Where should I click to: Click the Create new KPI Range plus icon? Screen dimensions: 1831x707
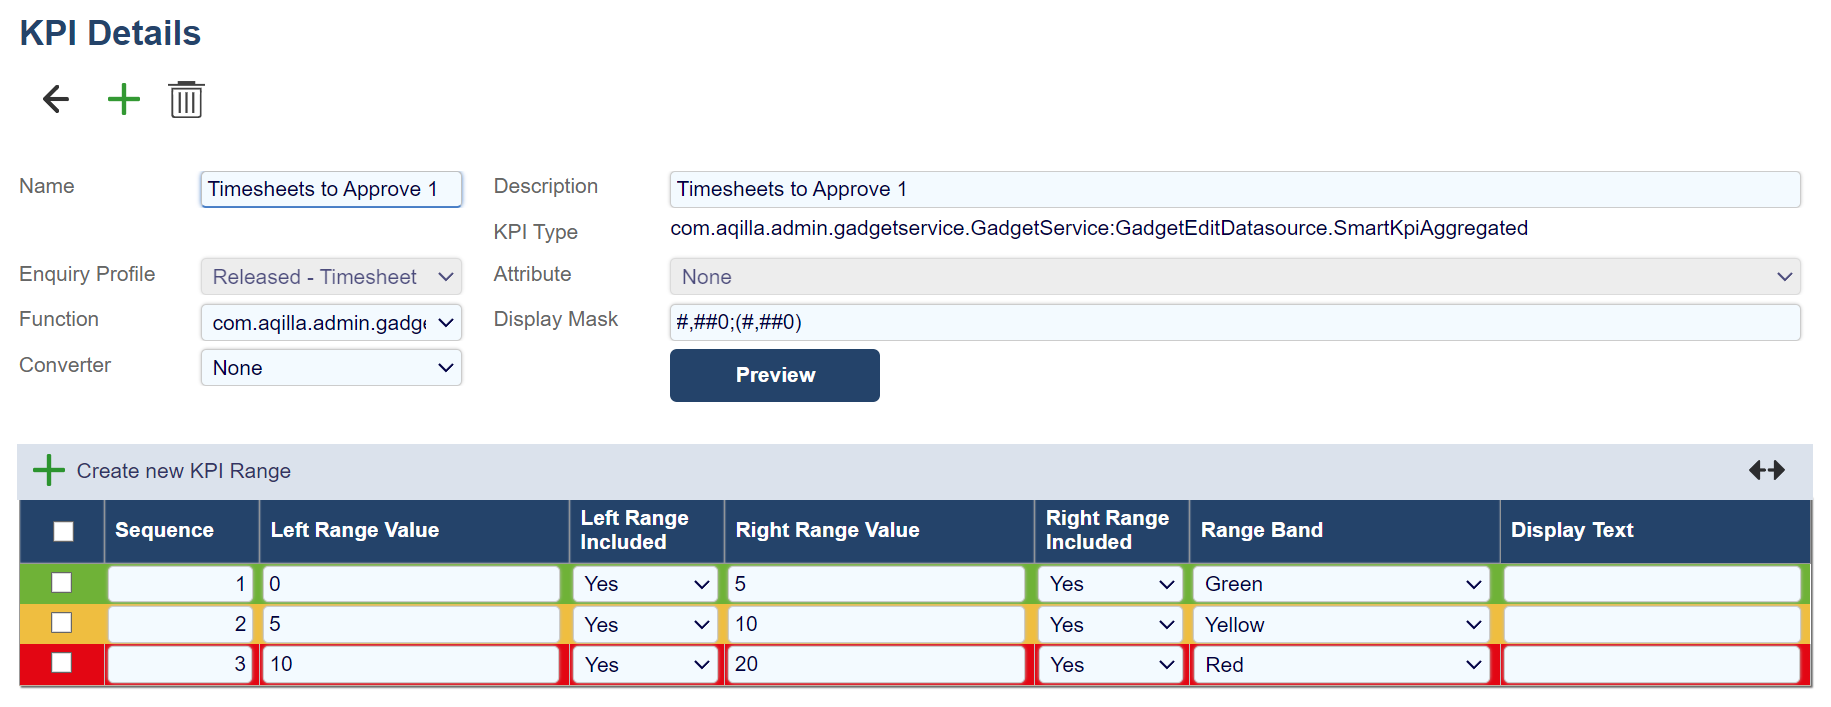[x=48, y=470]
